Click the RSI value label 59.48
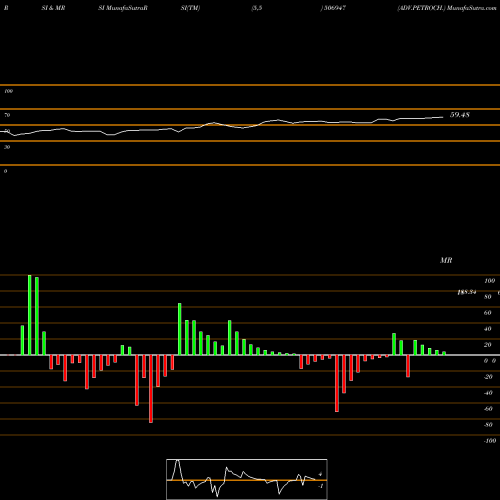The image size is (500, 500). click(460, 115)
